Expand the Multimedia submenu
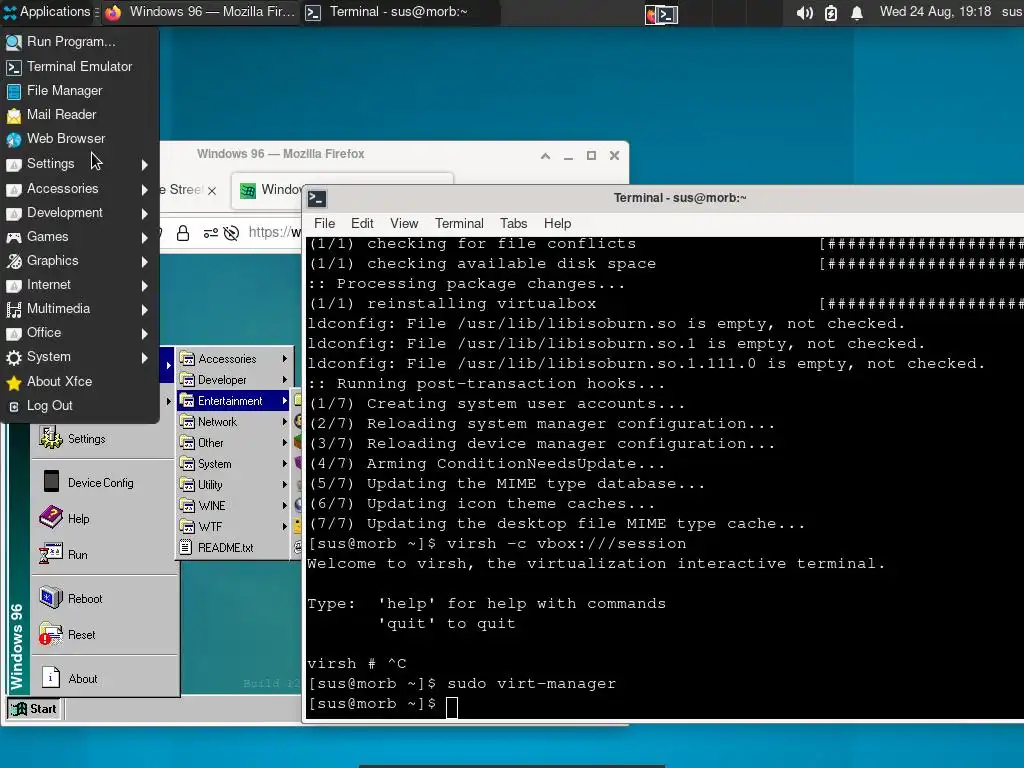 80,309
